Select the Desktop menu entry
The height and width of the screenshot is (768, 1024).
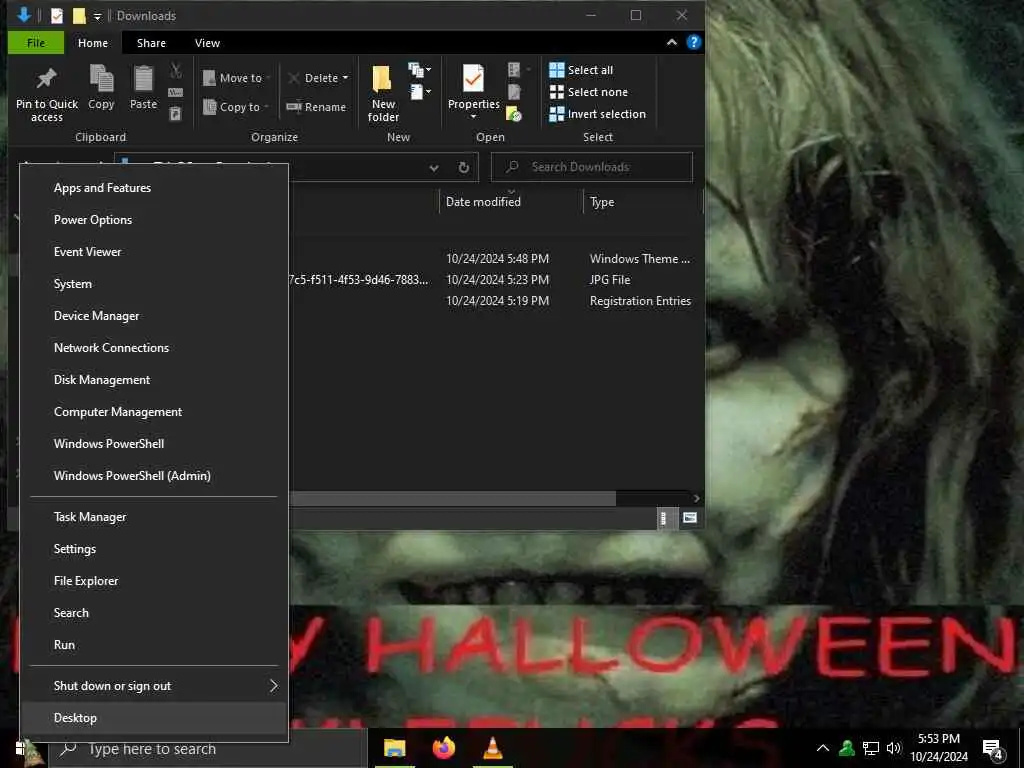pyautogui.click(x=154, y=718)
